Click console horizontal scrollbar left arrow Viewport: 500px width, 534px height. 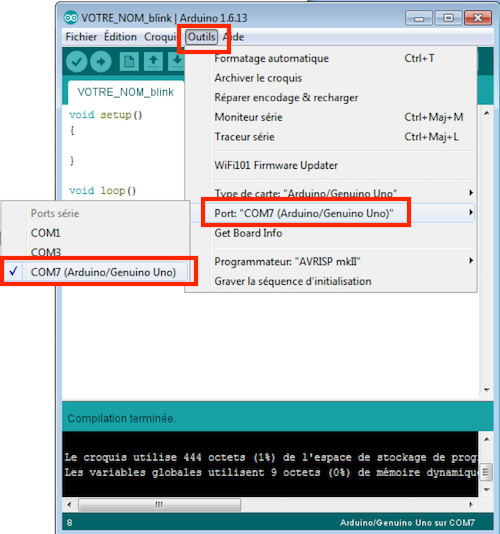pos(69,504)
